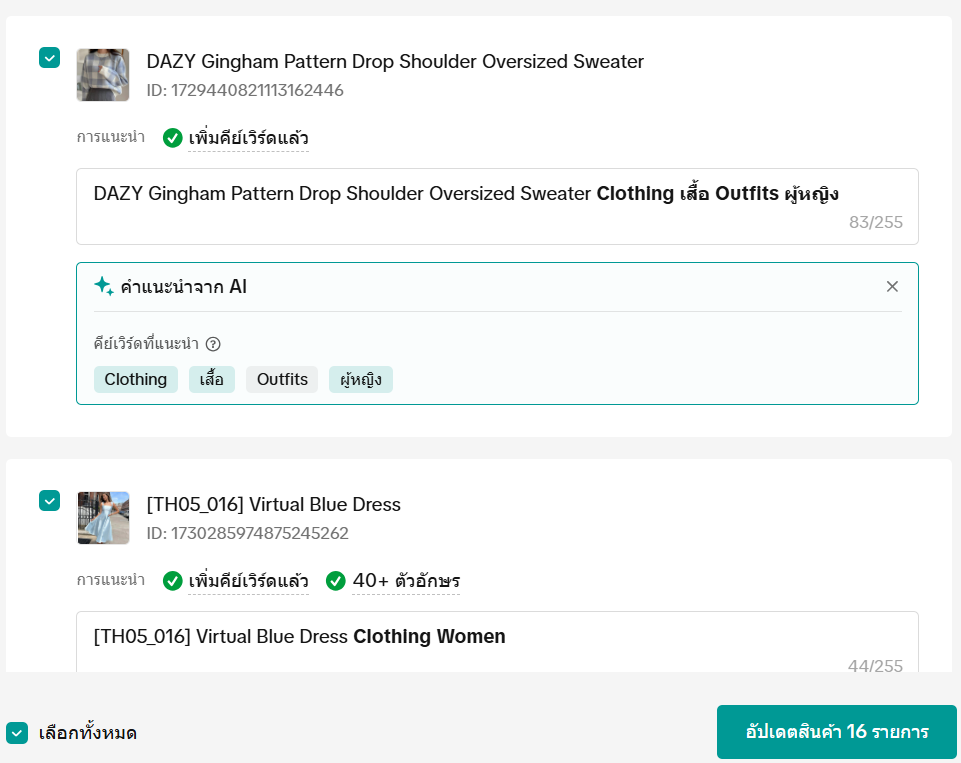This screenshot has width=961, height=763.
Task: Click the help icon next to suggested keywords
Action: [213, 344]
